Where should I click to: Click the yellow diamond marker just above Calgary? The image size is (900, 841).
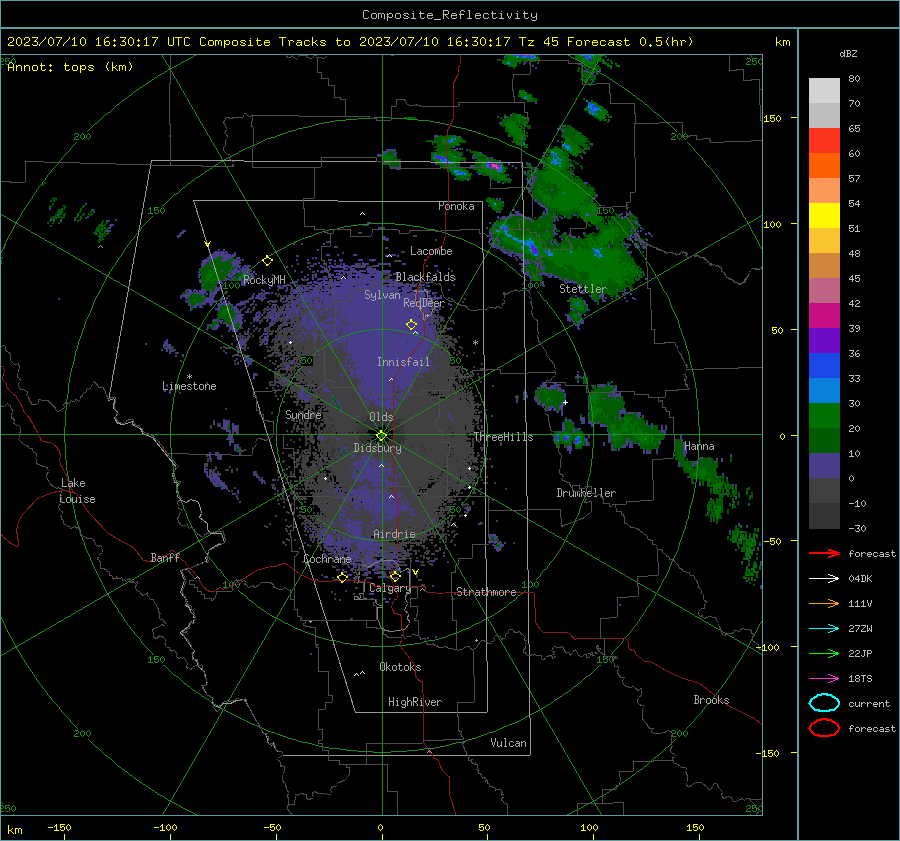pyautogui.click(x=395, y=576)
